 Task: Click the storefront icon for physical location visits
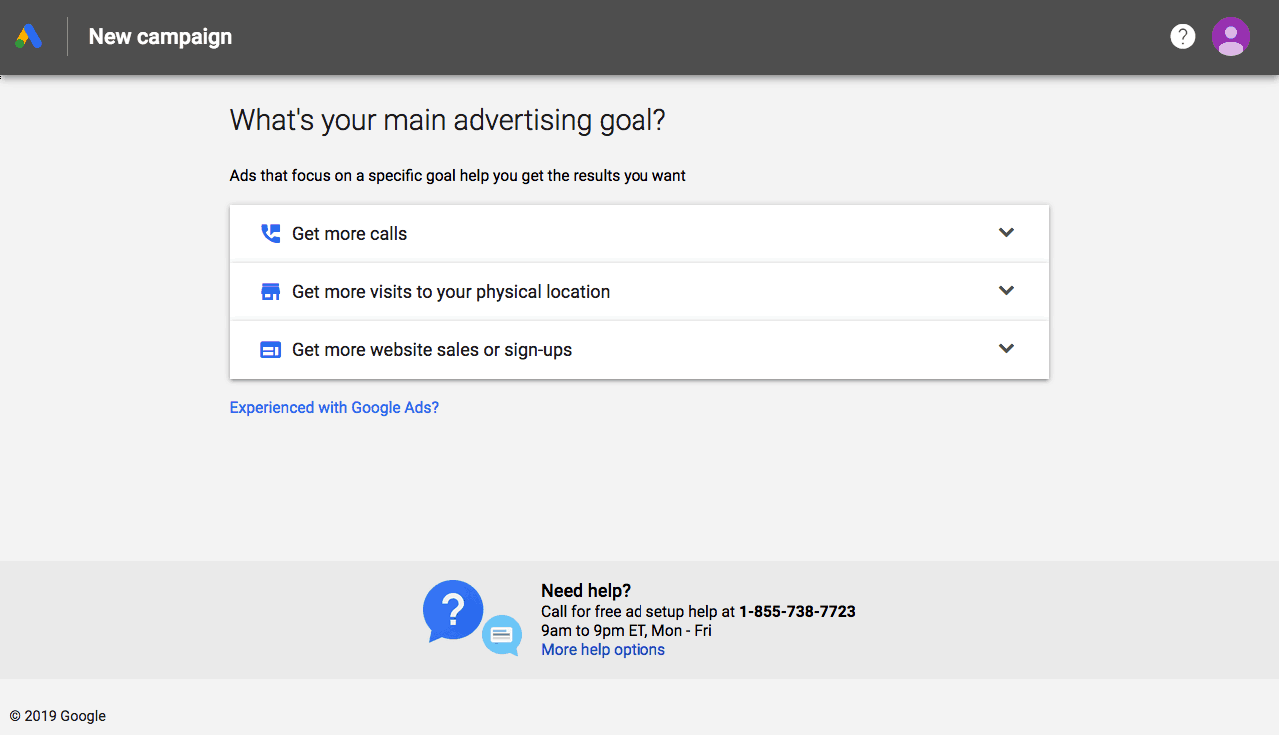[x=270, y=292]
